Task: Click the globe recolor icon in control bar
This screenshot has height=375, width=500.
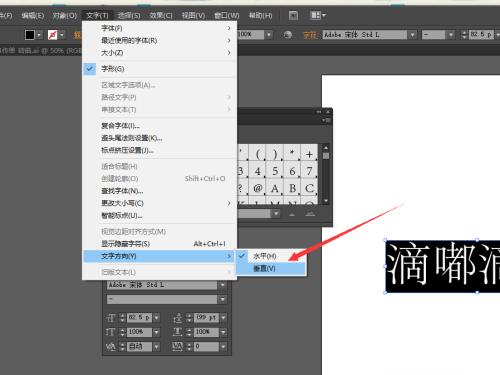Action: [288, 35]
